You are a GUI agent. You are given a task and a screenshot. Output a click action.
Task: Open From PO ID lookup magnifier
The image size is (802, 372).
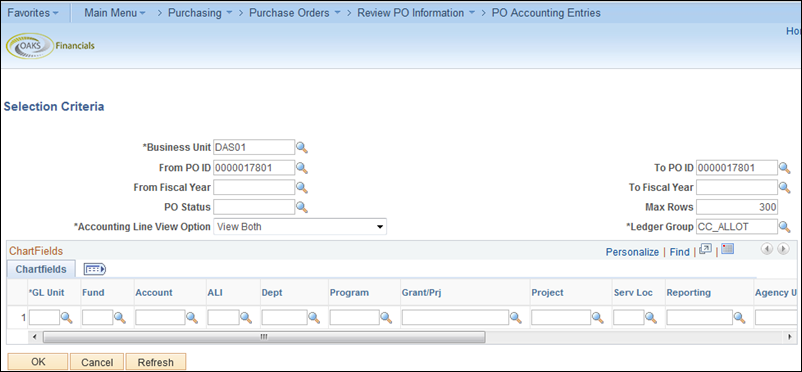(302, 168)
